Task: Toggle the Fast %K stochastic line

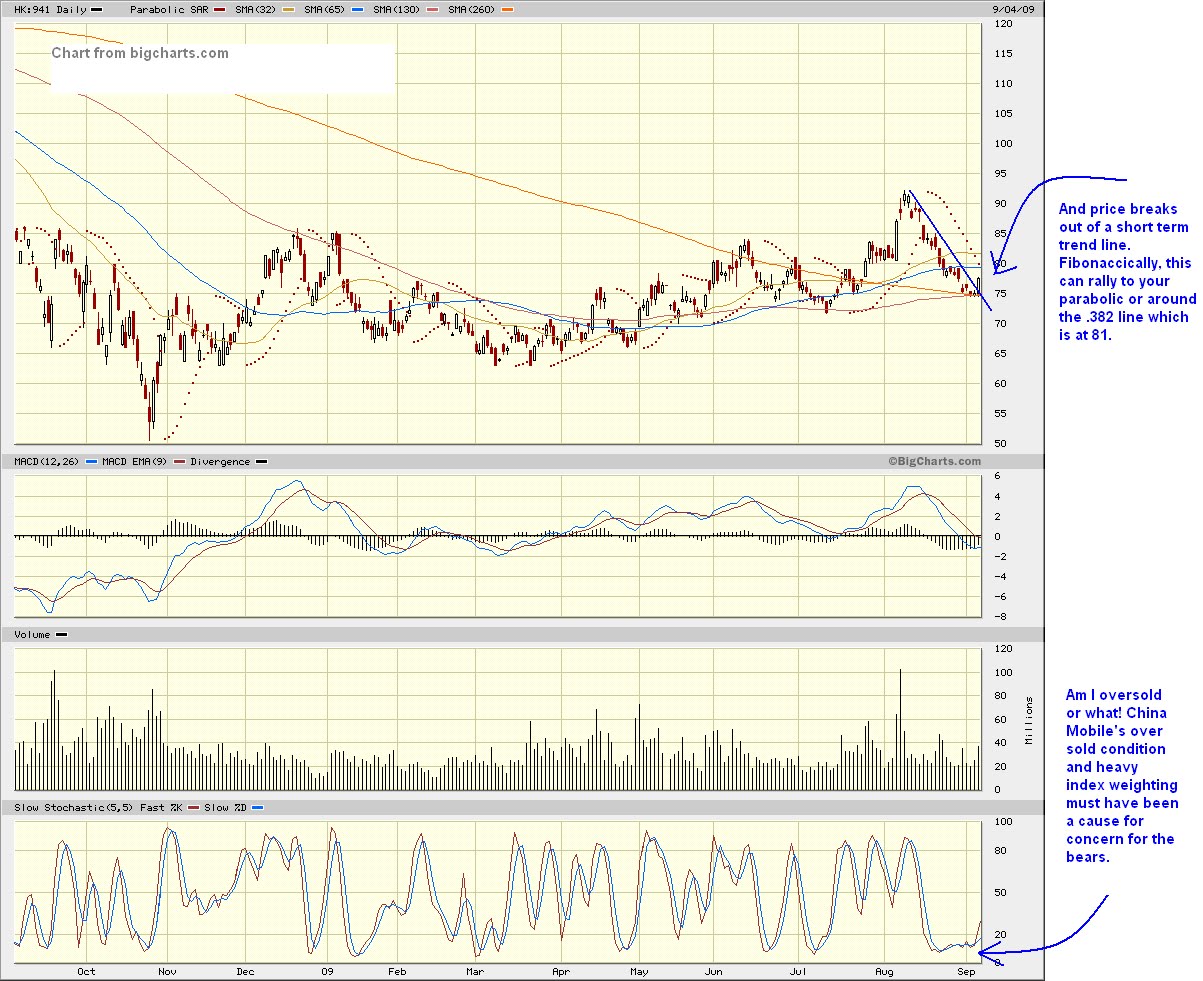Action: pyautogui.click(x=193, y=805)
